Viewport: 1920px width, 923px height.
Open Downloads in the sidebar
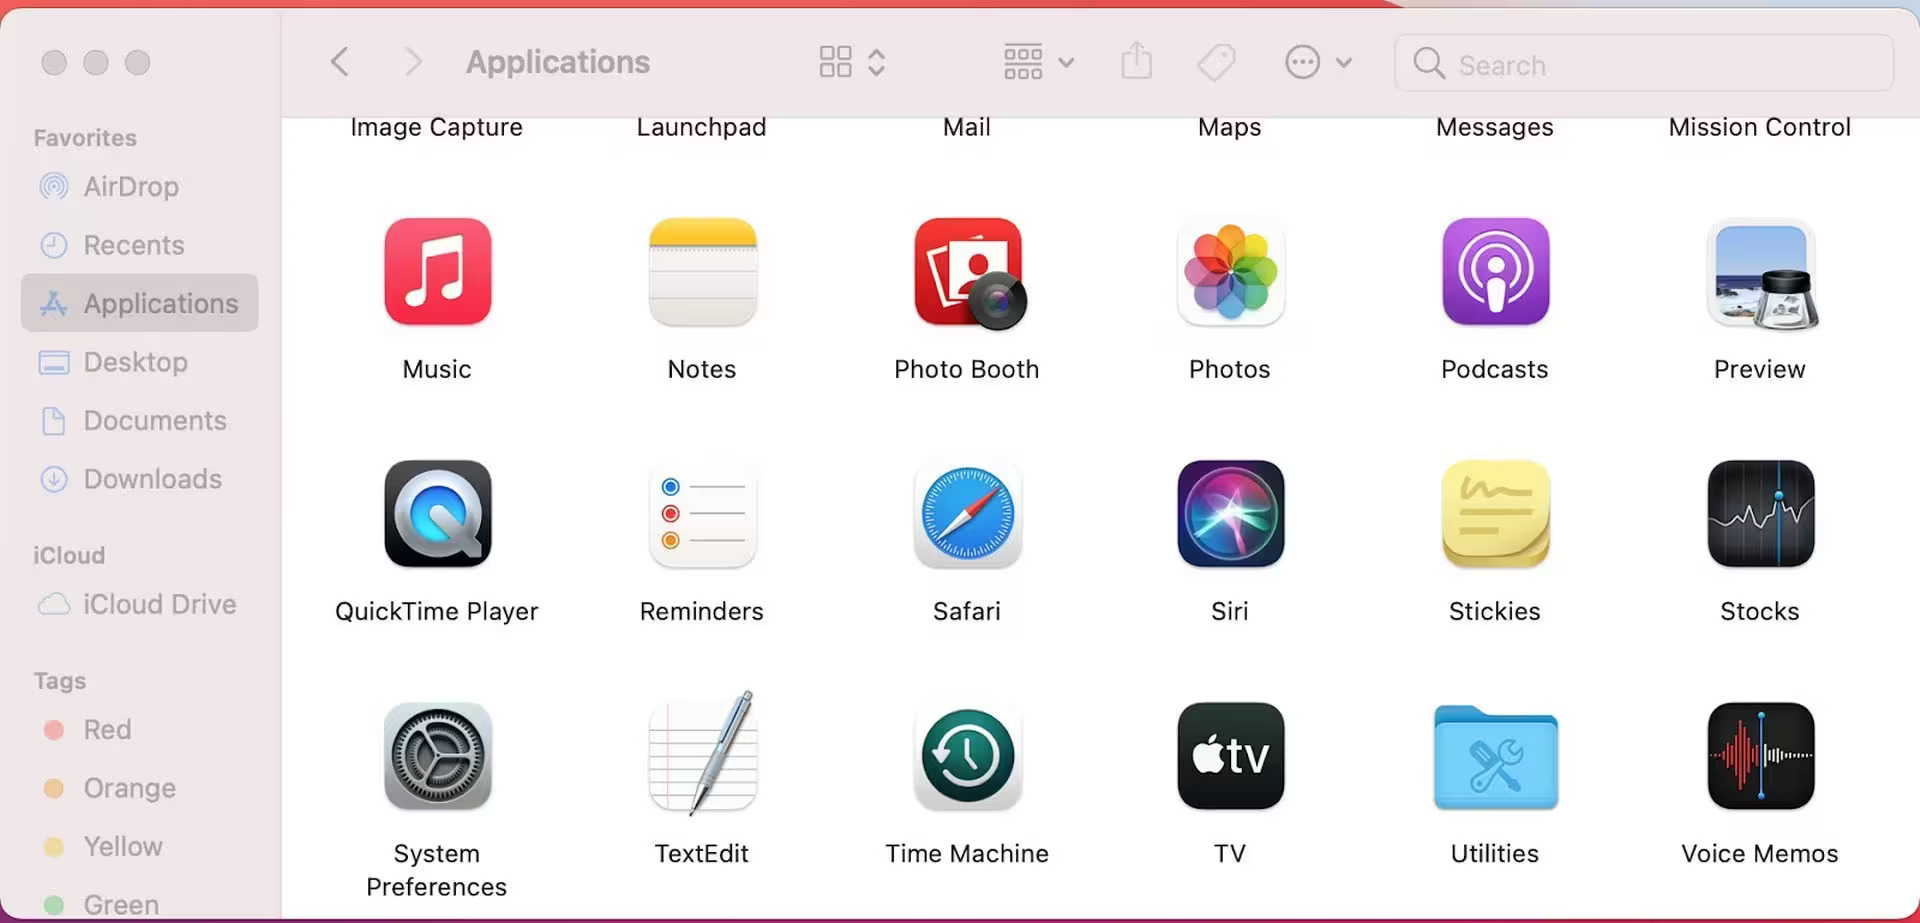pos(140,479)
